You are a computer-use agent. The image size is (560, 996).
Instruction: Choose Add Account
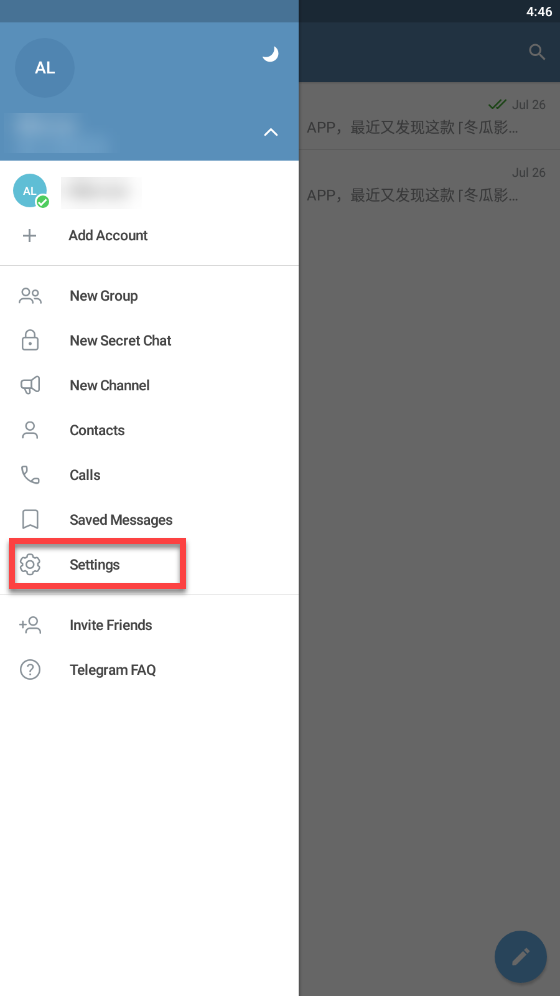(149, 236)
